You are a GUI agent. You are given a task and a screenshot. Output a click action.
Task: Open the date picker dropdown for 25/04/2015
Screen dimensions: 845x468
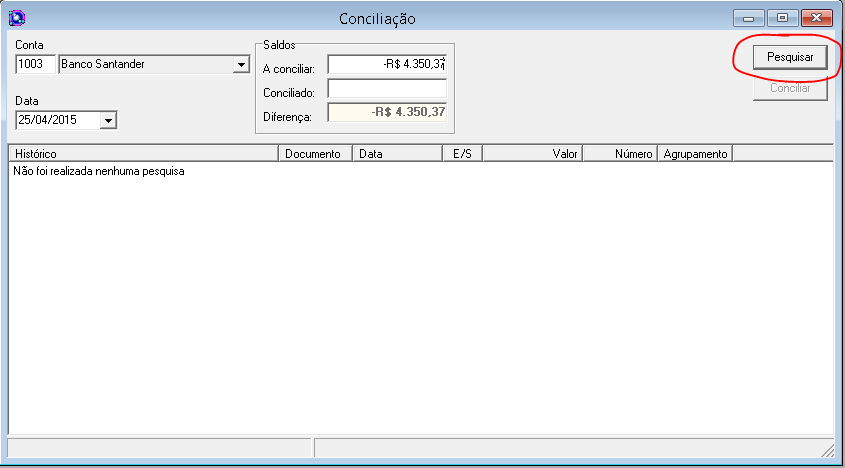point(108,121)
